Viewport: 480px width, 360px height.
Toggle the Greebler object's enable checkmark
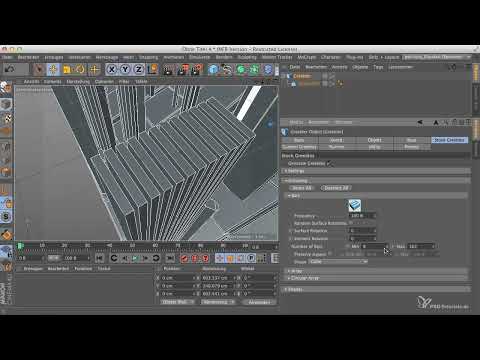coord(332,76)
